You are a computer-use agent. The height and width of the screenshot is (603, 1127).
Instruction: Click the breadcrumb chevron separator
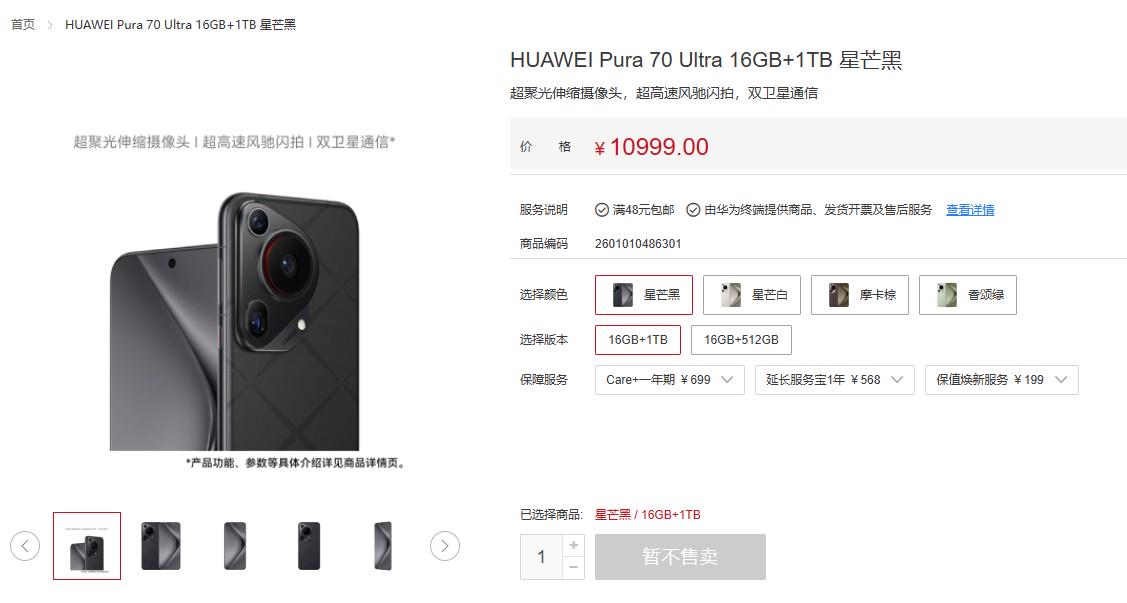pos(50,25)
